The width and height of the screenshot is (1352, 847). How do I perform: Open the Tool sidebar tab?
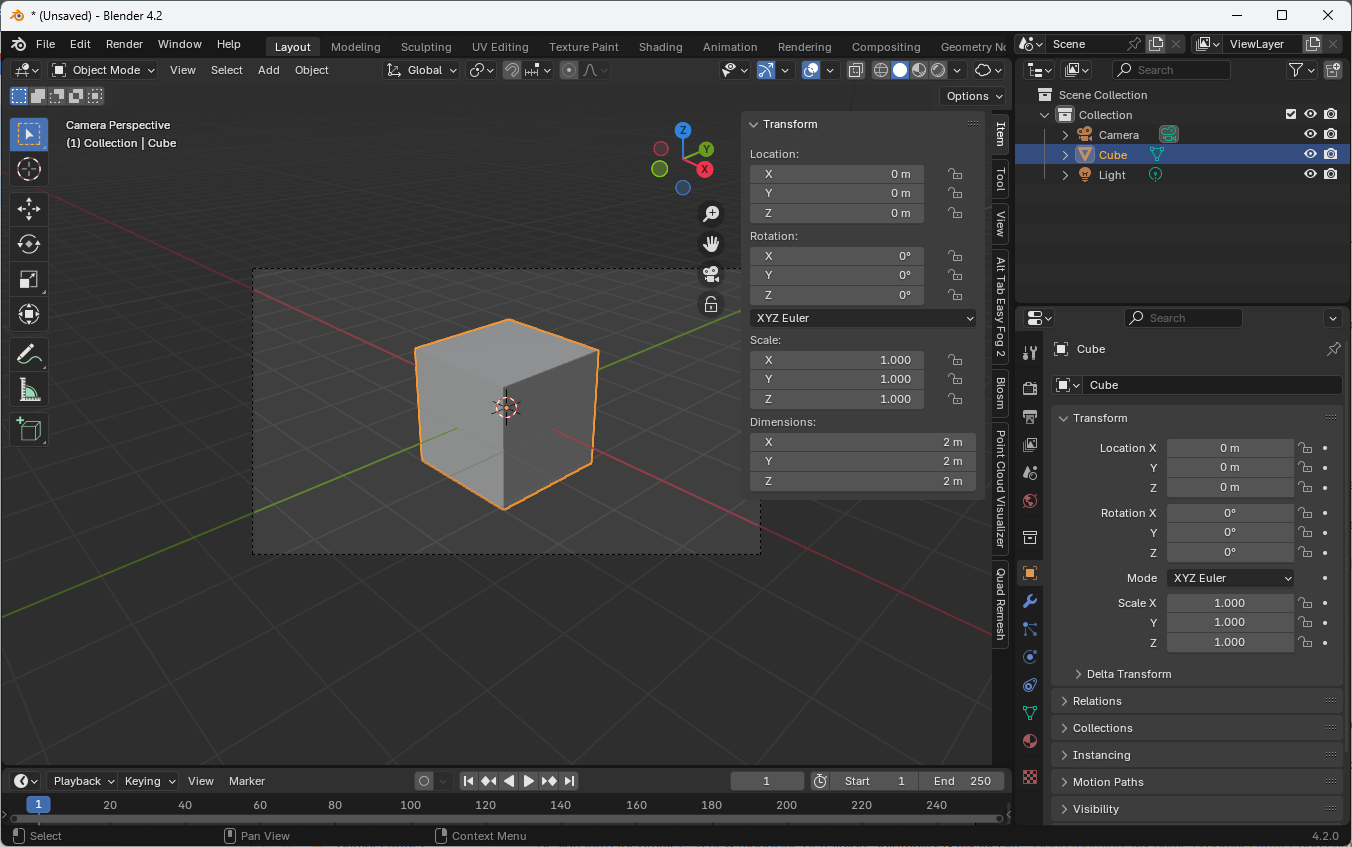click(x=1000, y=180)
